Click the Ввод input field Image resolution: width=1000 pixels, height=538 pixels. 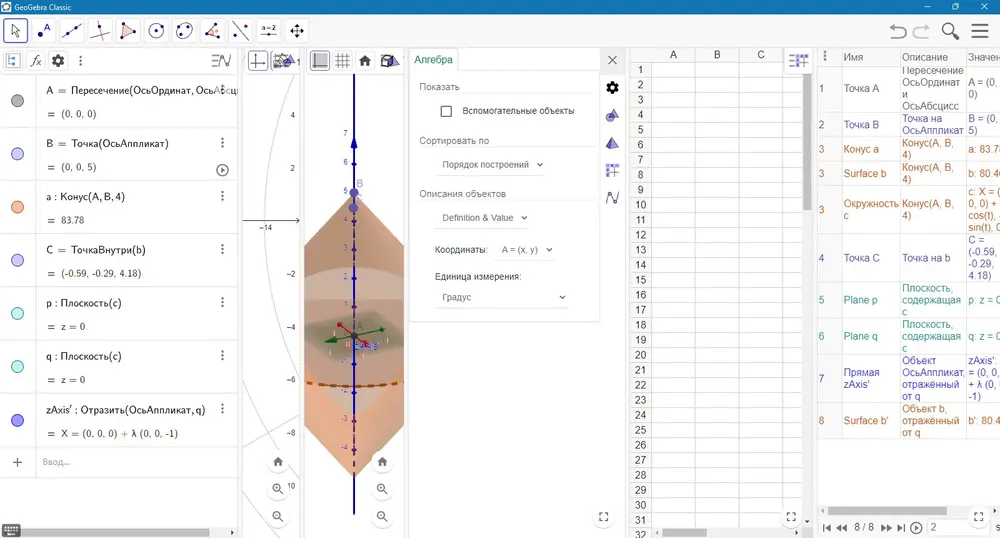[136, 462]
